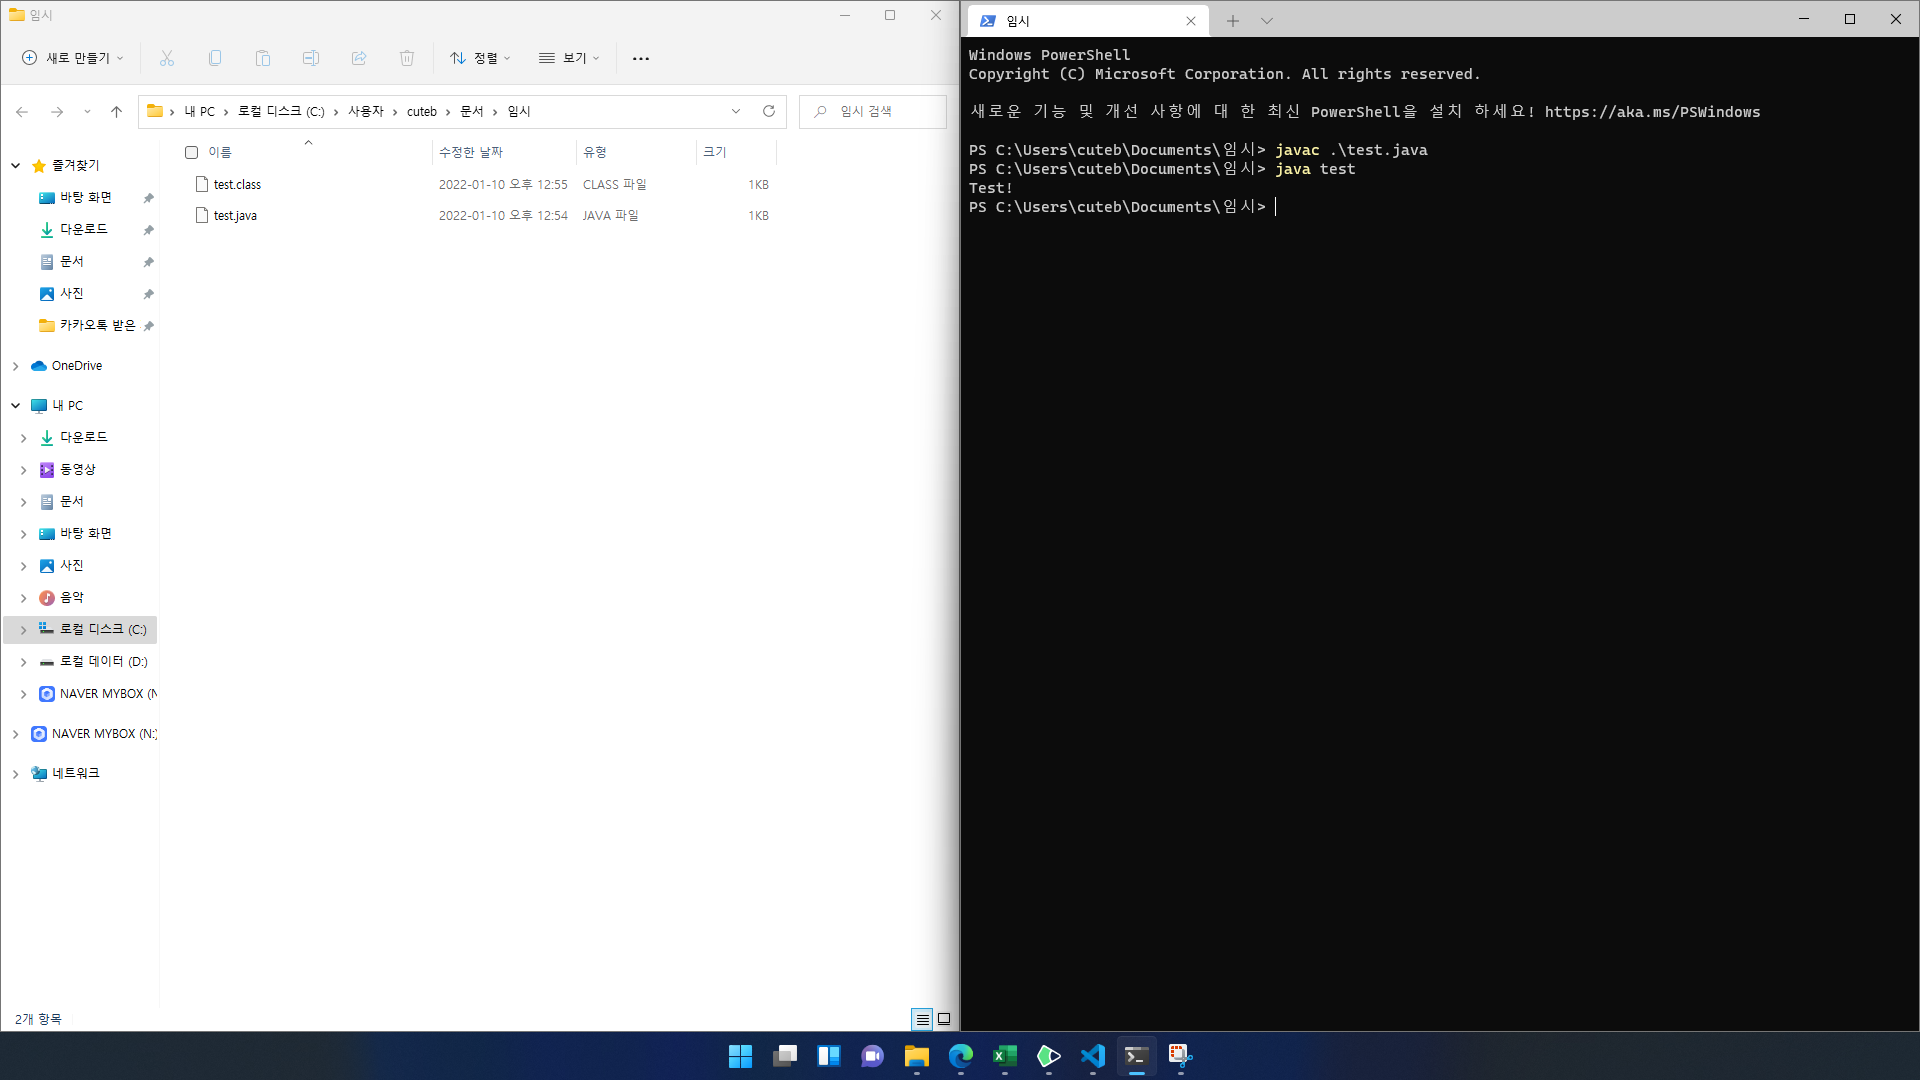The height and width of the screenshot is (1080, 1920).
Task: Switch to large thumbnails view icon
Action: (944, 1019)
